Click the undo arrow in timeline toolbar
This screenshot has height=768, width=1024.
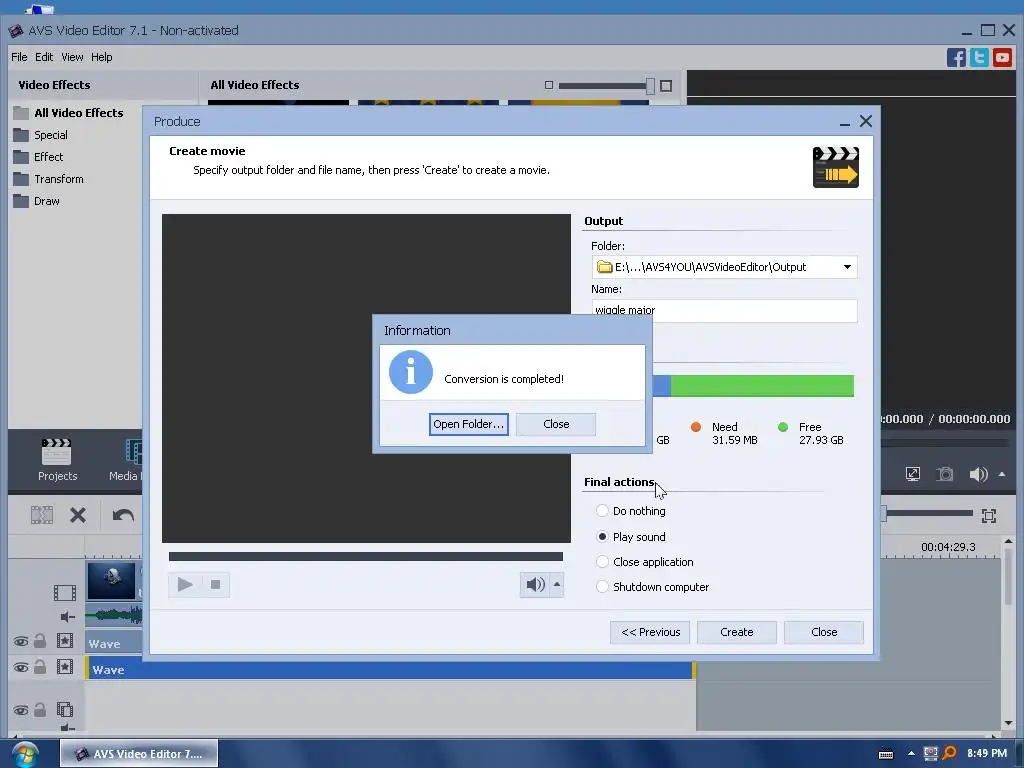point(123,515)
